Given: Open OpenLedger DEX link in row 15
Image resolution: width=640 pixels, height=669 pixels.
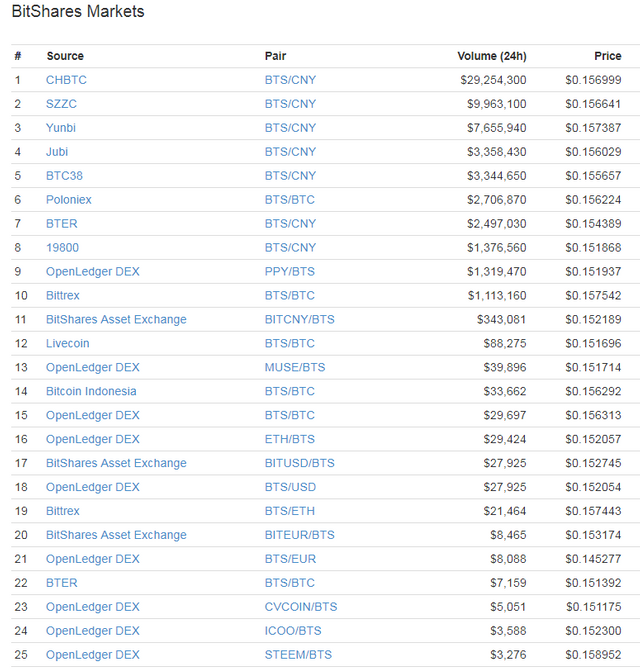Looking at the screenshot, I should (93, 415).
